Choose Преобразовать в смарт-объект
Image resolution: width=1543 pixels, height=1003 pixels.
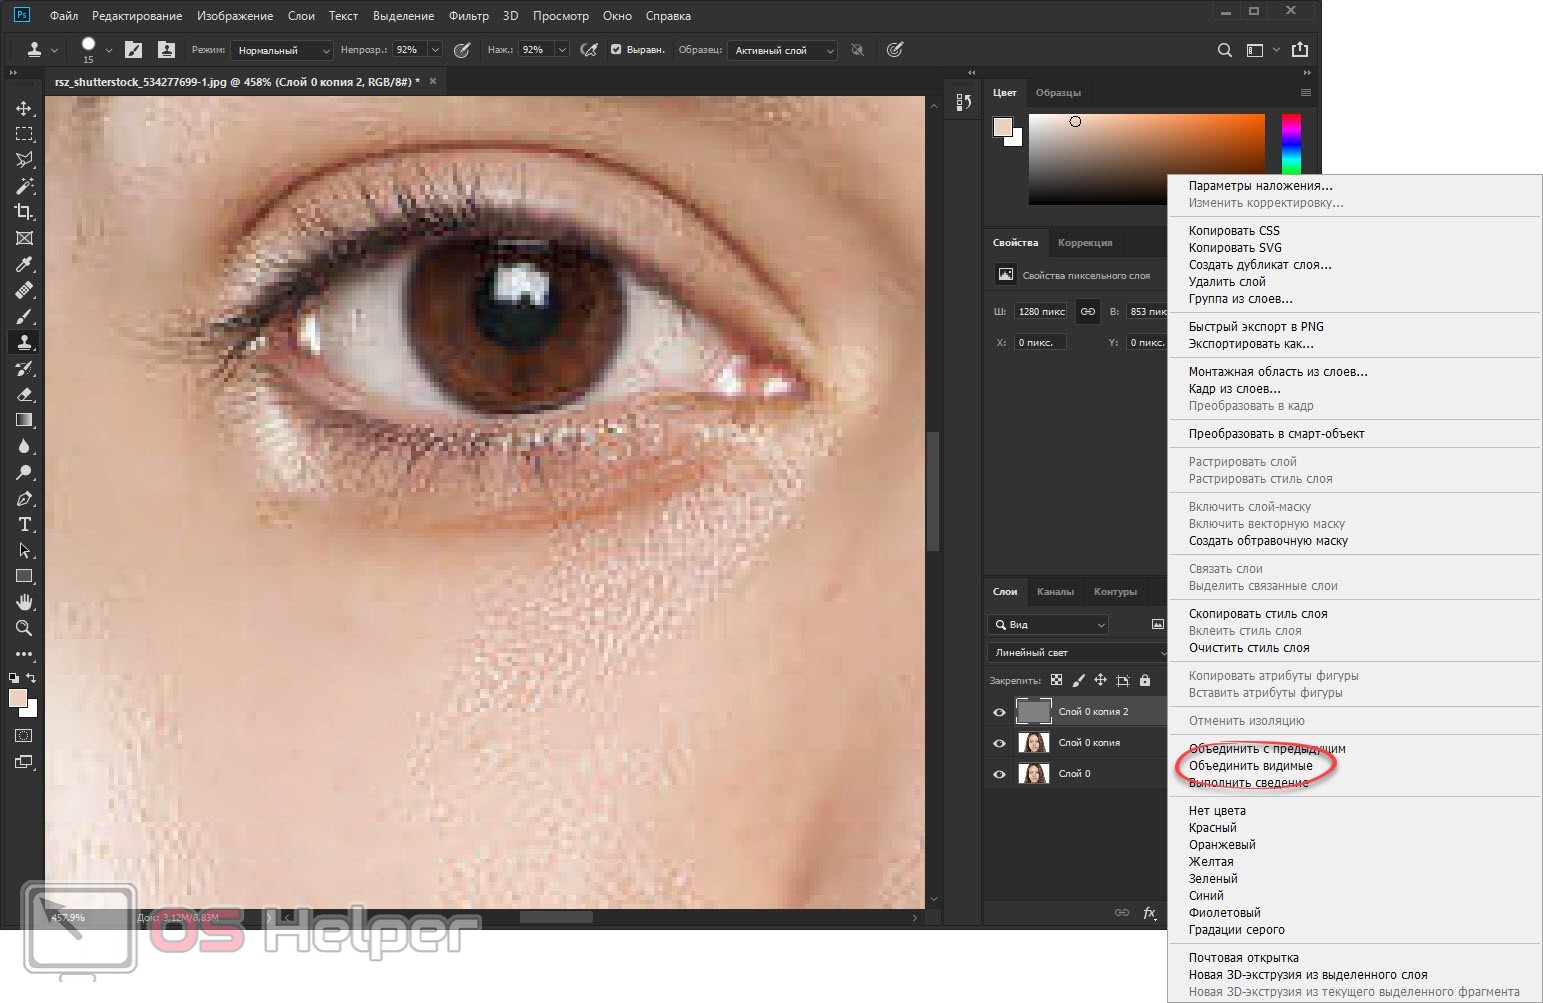point(1276,434)
